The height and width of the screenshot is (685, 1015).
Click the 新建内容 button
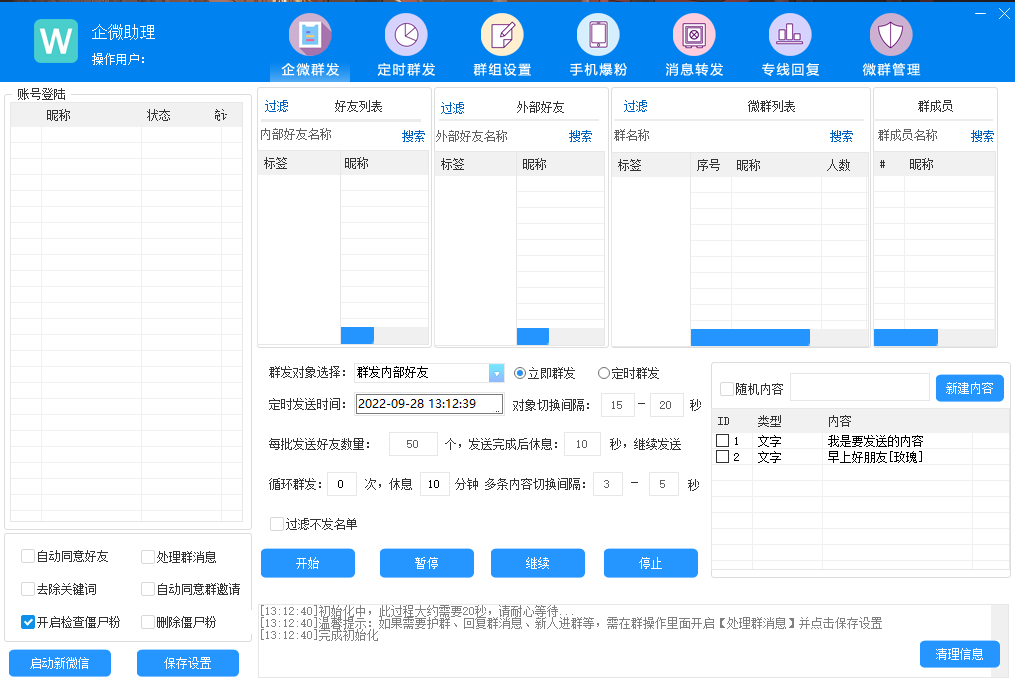[969, 388]
